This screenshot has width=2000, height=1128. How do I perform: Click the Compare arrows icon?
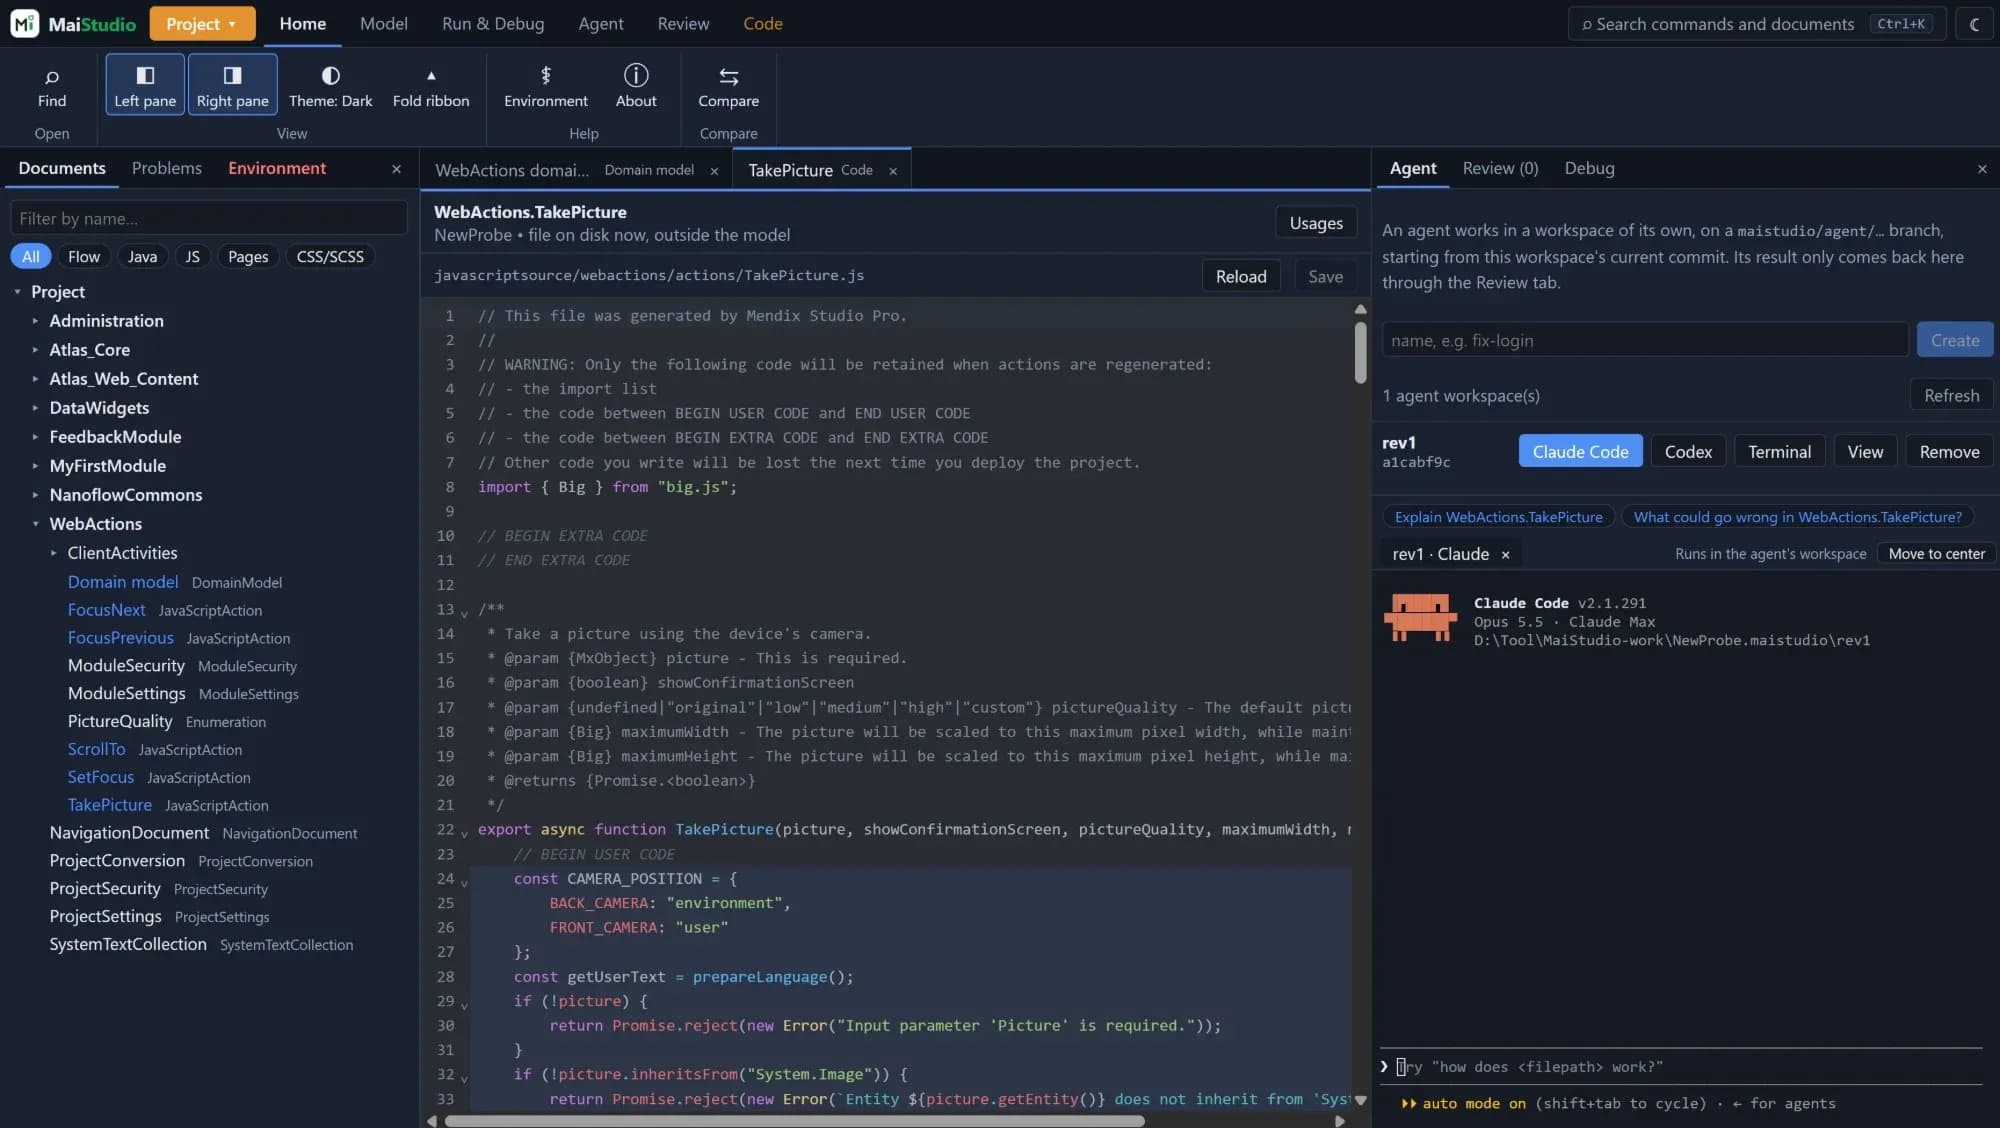point(729,76)
